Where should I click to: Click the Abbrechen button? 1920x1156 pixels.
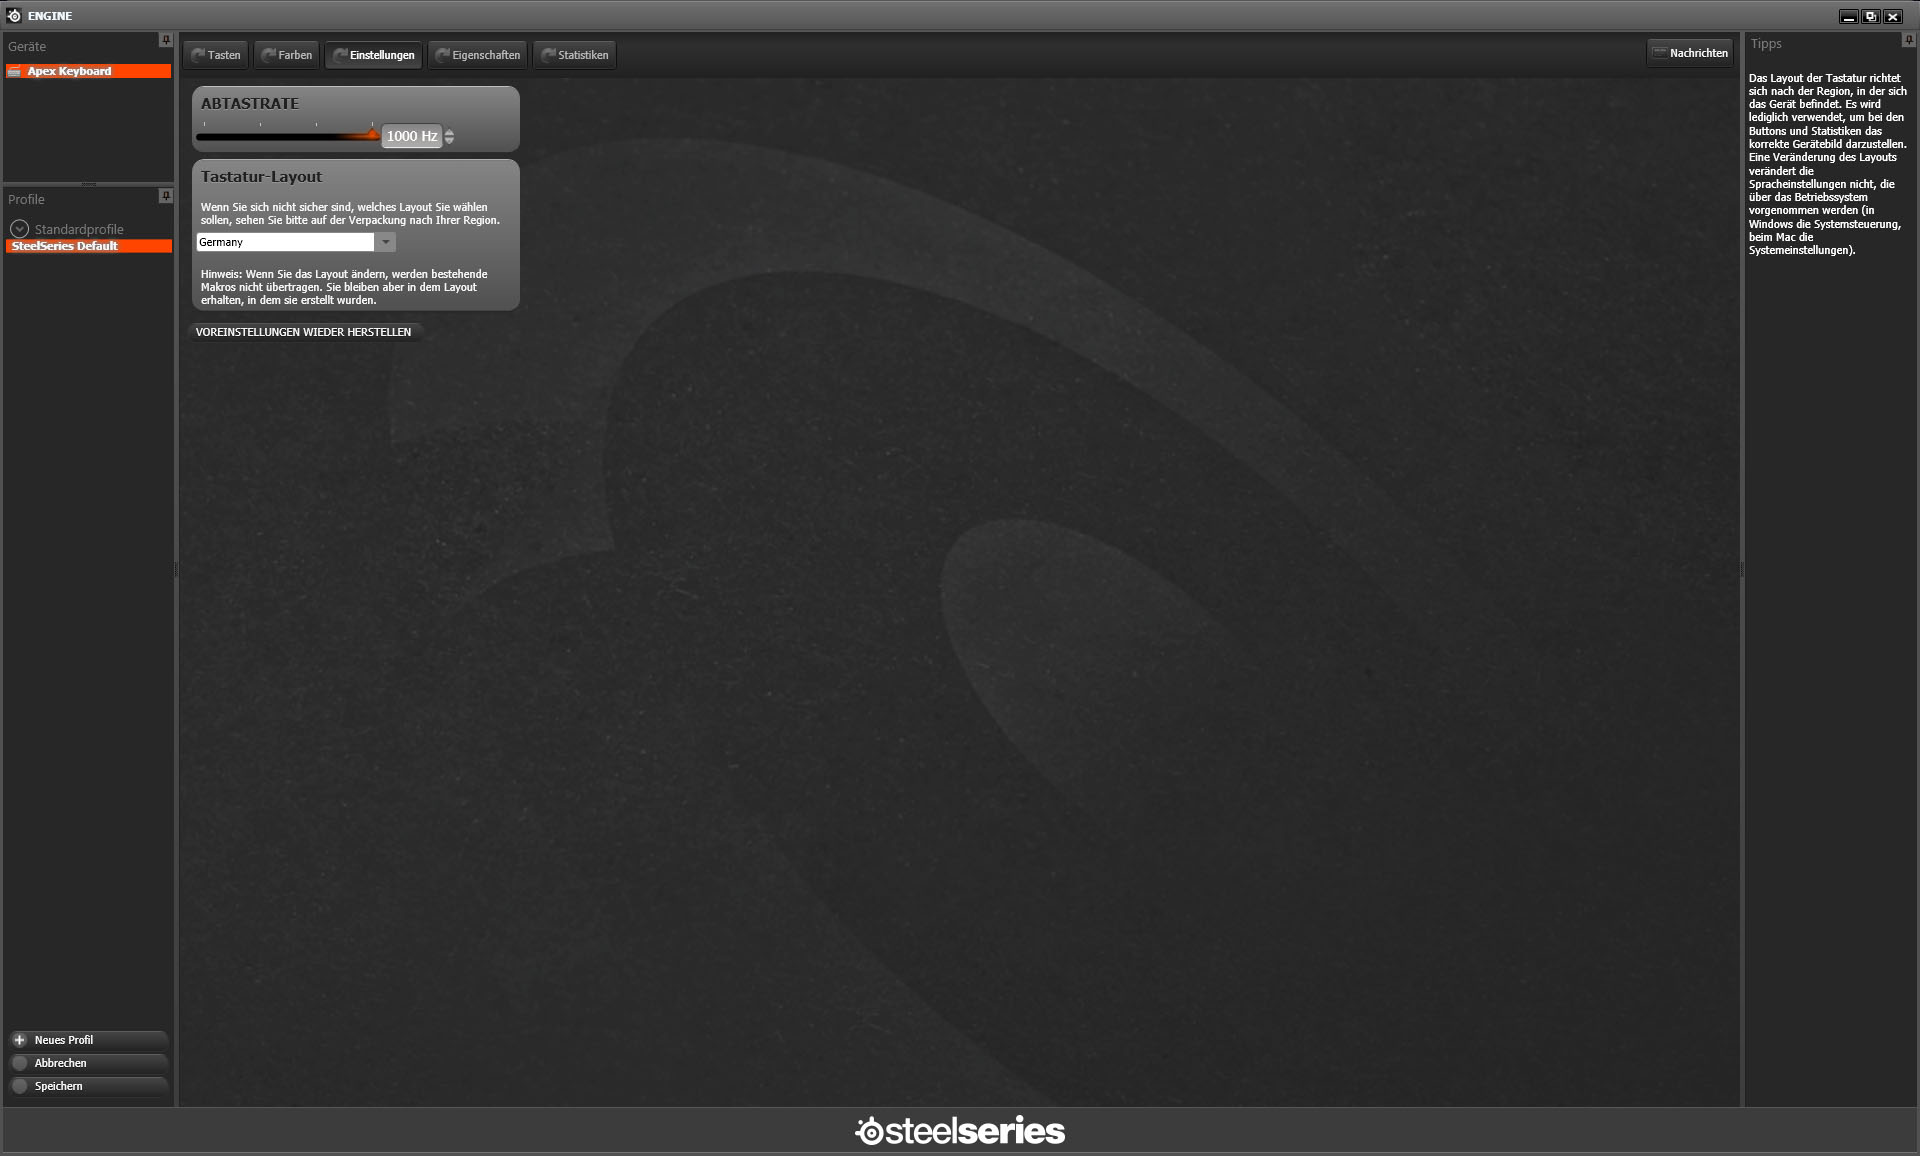click(x=88, y=1063)
